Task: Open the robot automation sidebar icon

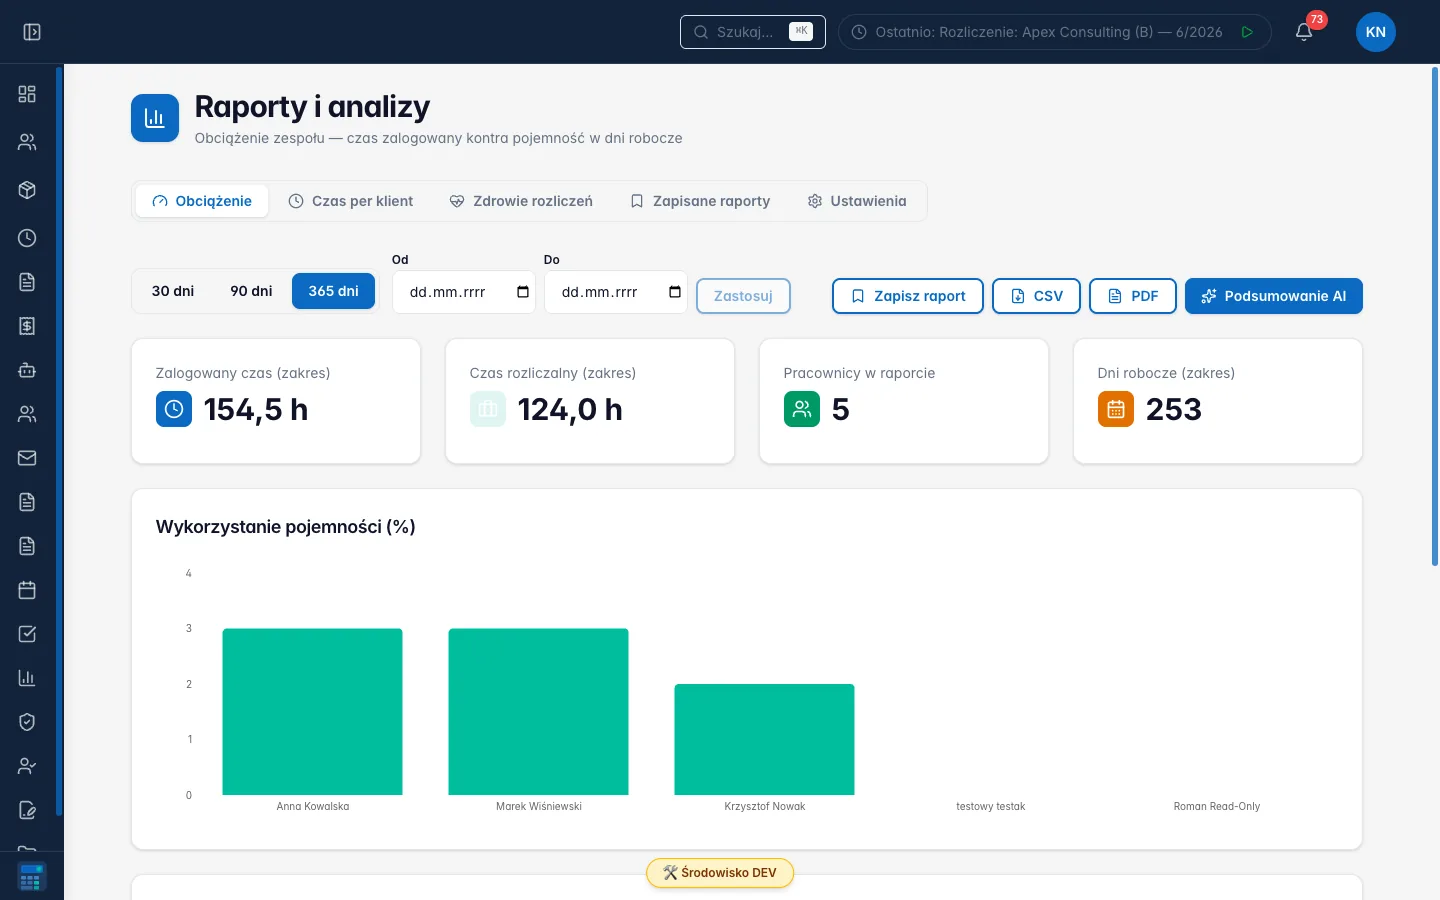Action: pyautogui.click(x=27, y=370)
